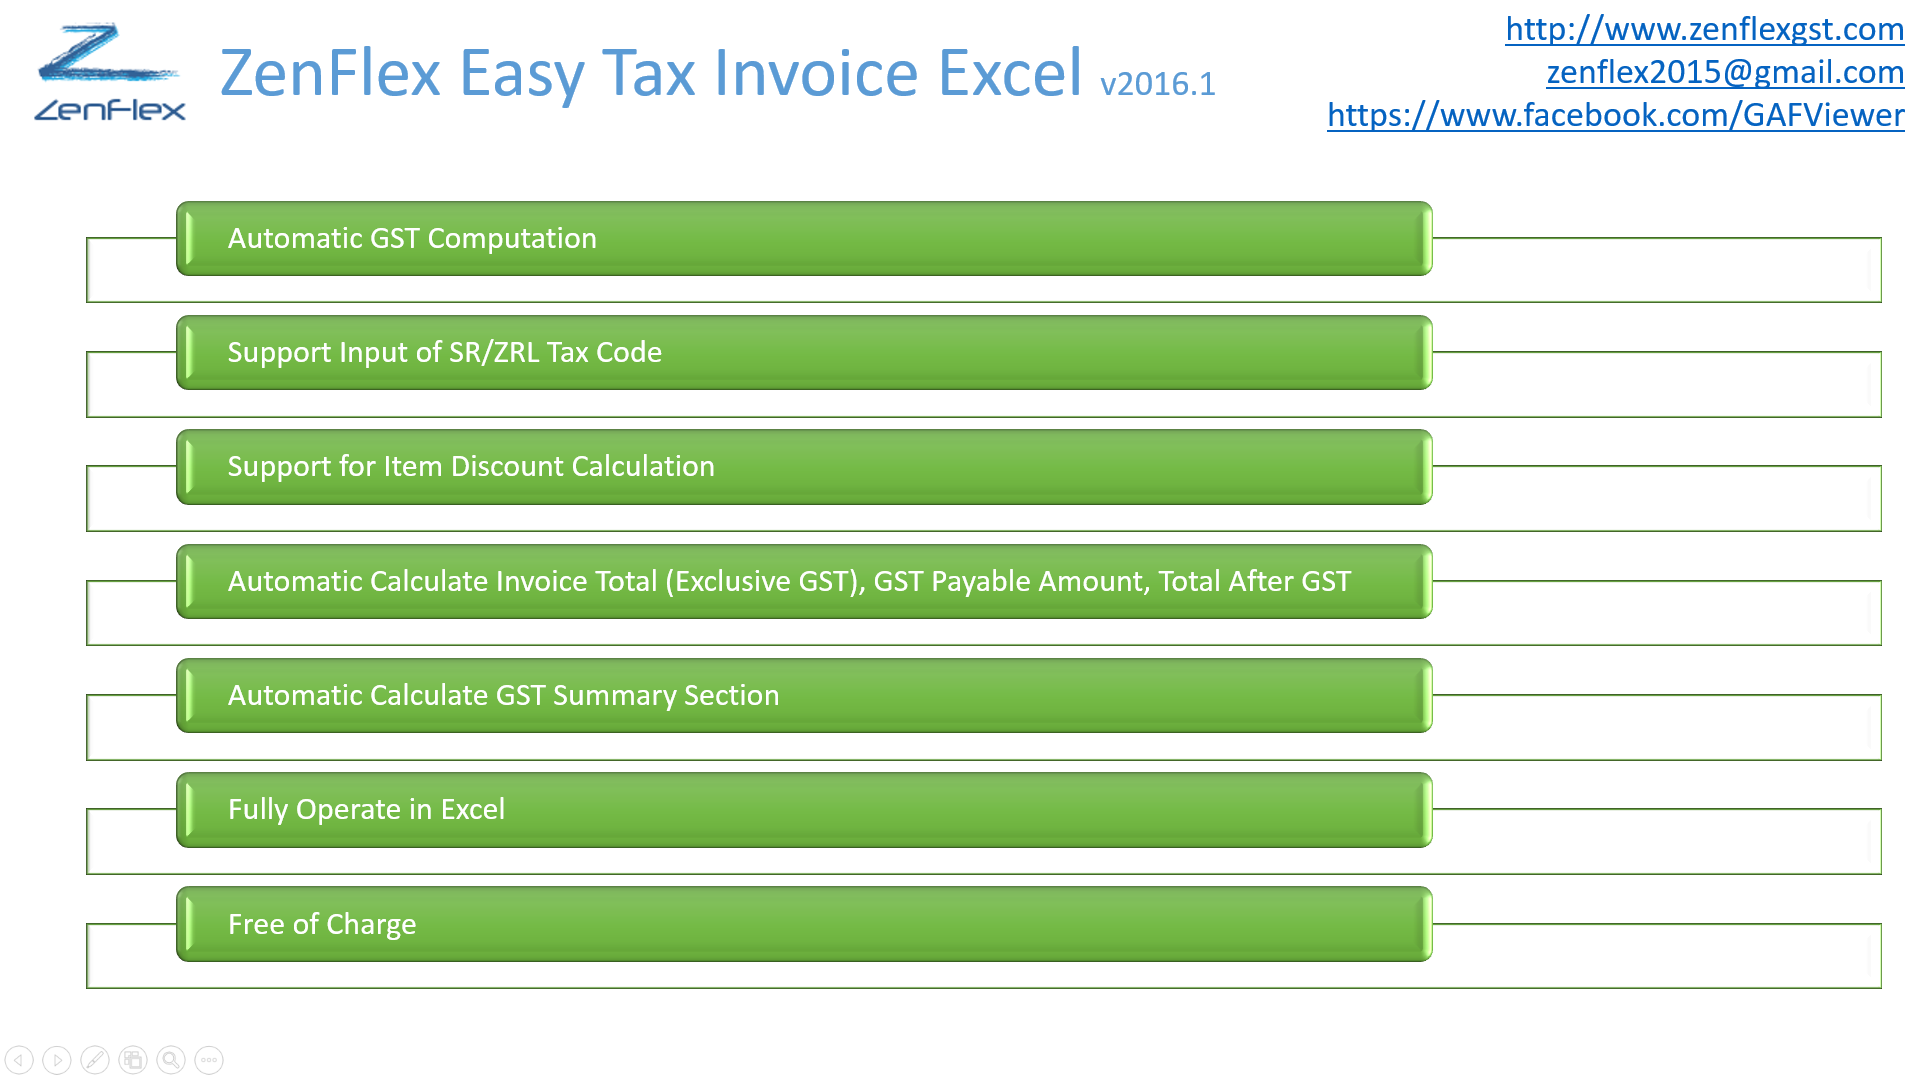Advance with the next slide arrow
This screenshot has height=1076, width=1920.
coord(57,1059)
